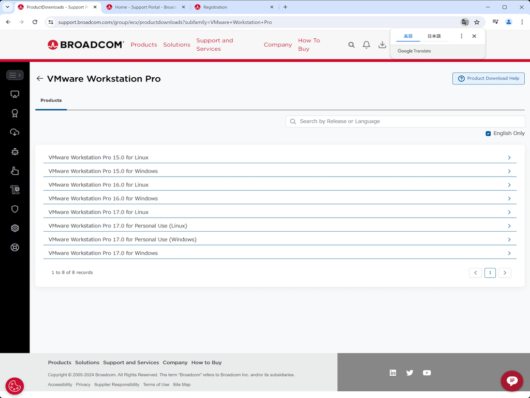The image size is (530, 398).
Task: Expand the black sidebar menu toggle
Action: 15,75
